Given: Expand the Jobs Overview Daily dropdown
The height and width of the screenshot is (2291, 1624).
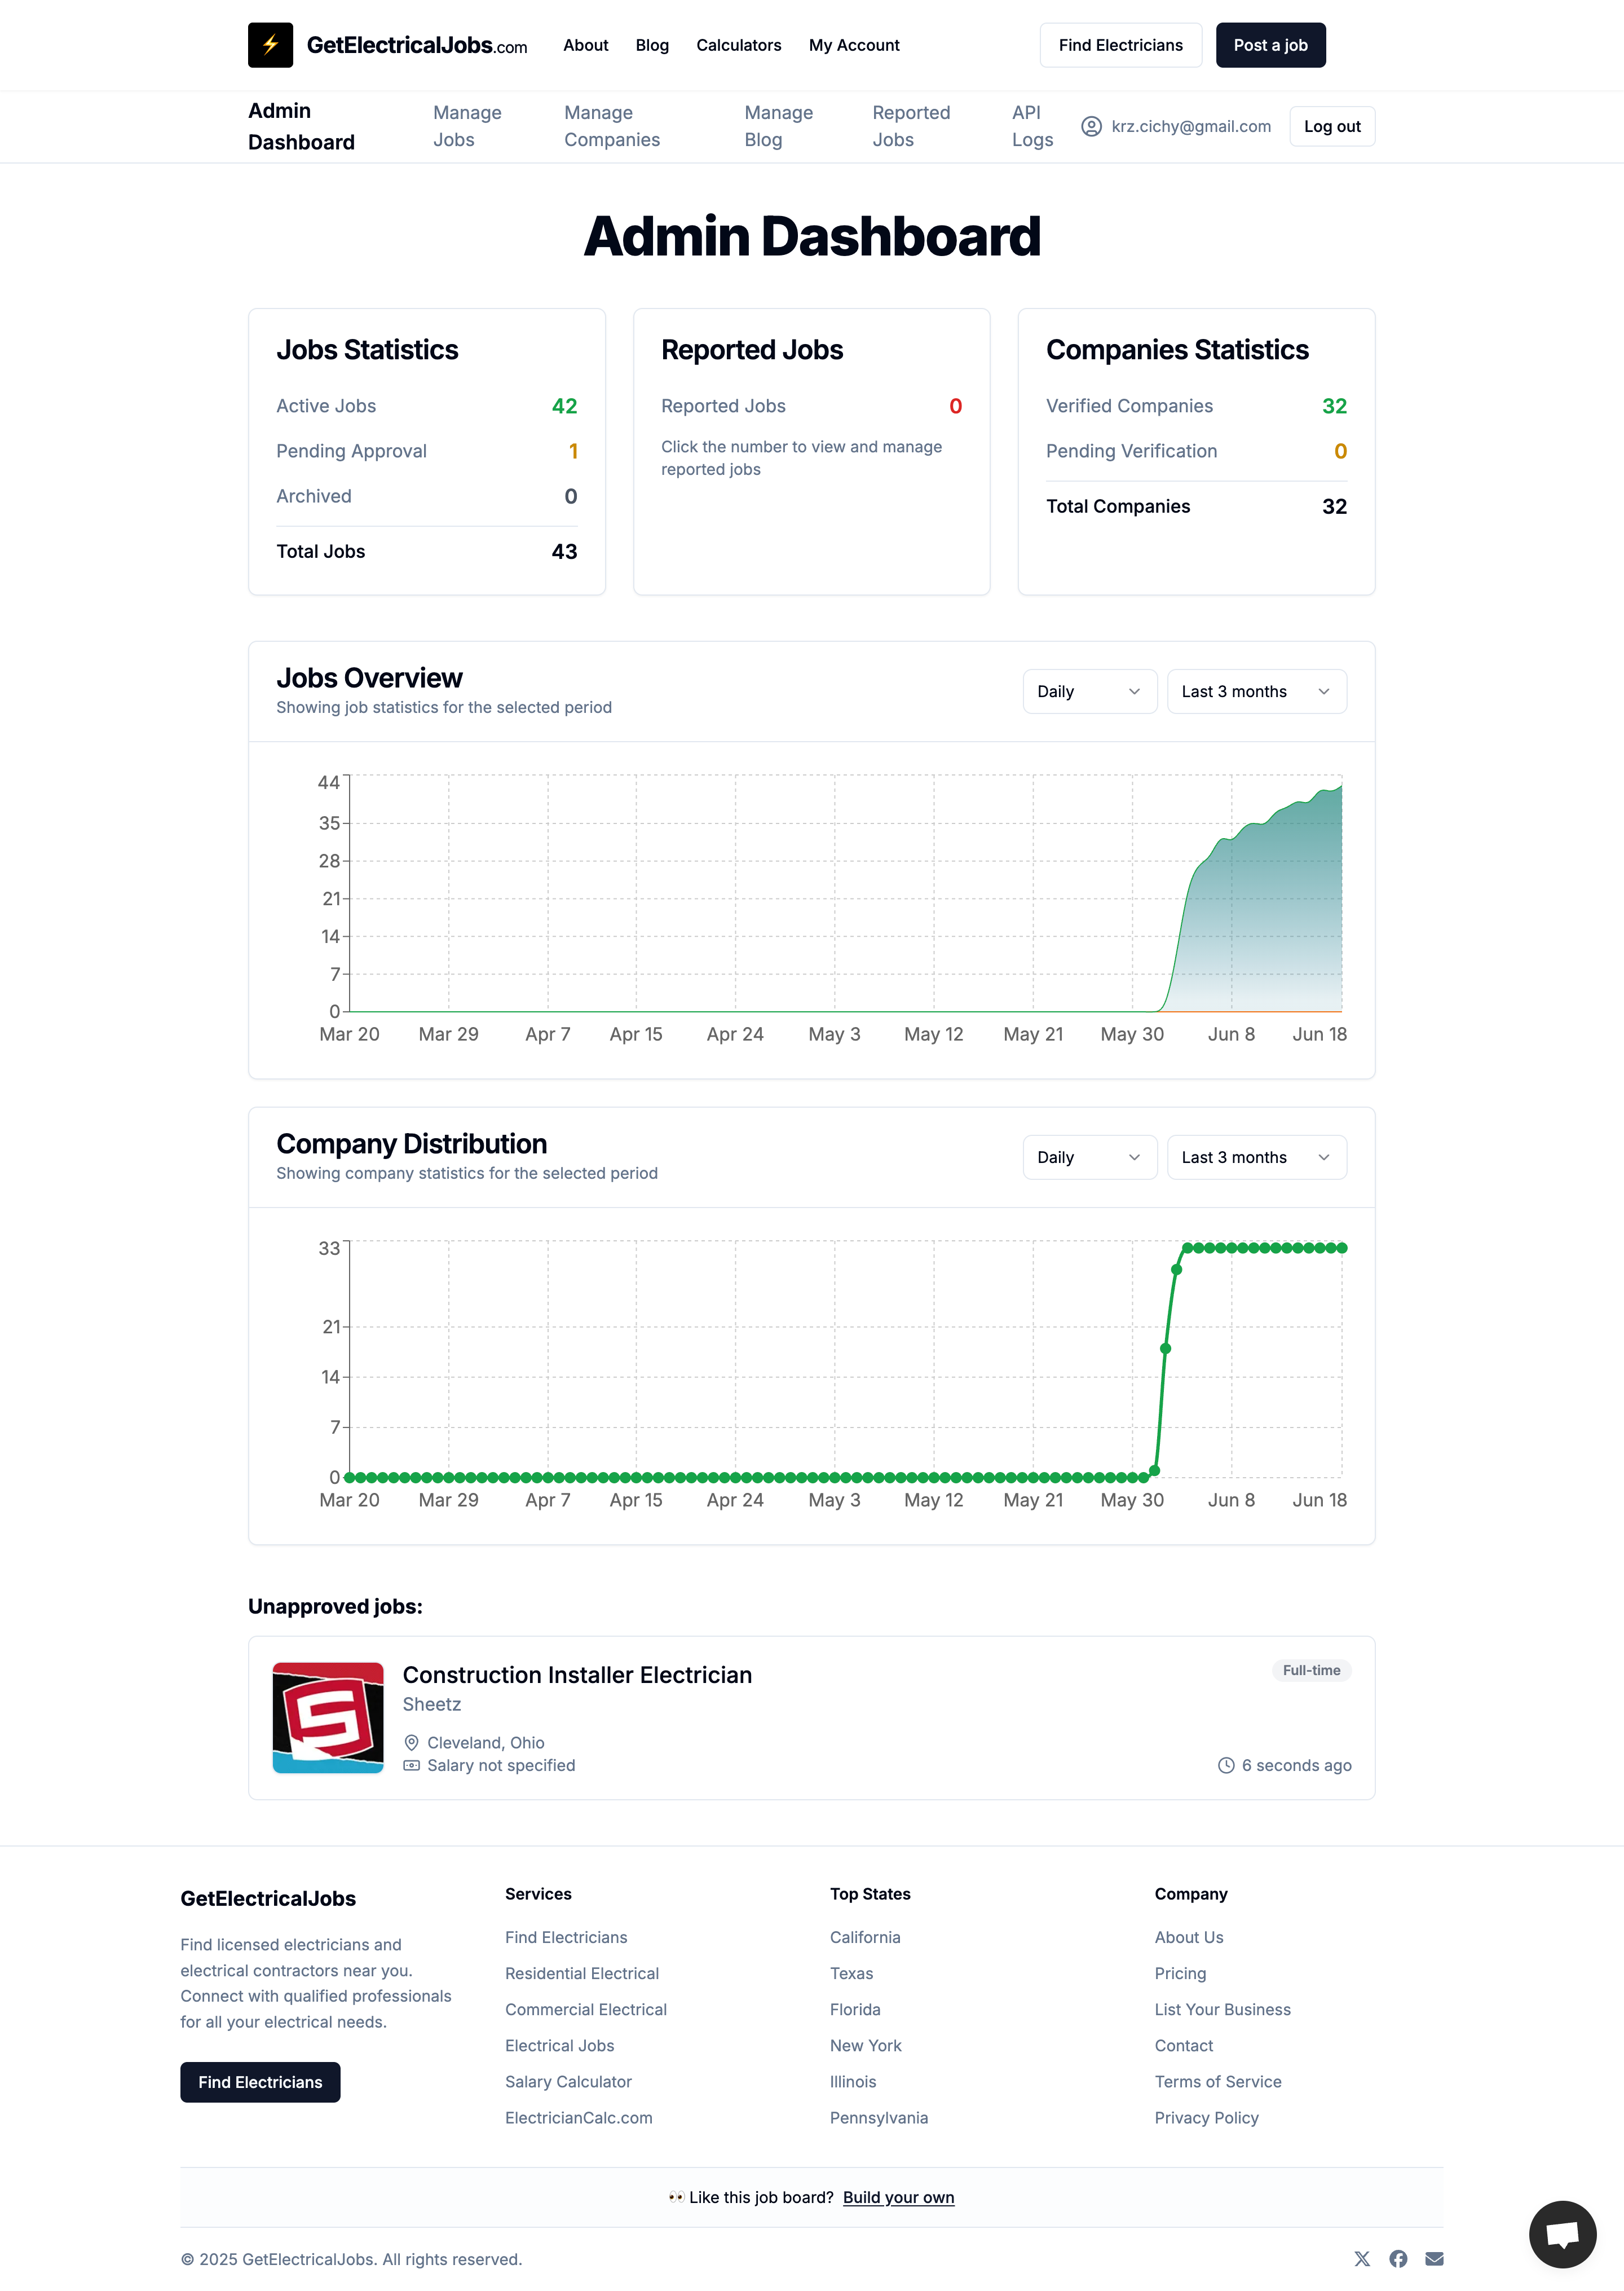Looking at the screenshot, I should 1089,691.
